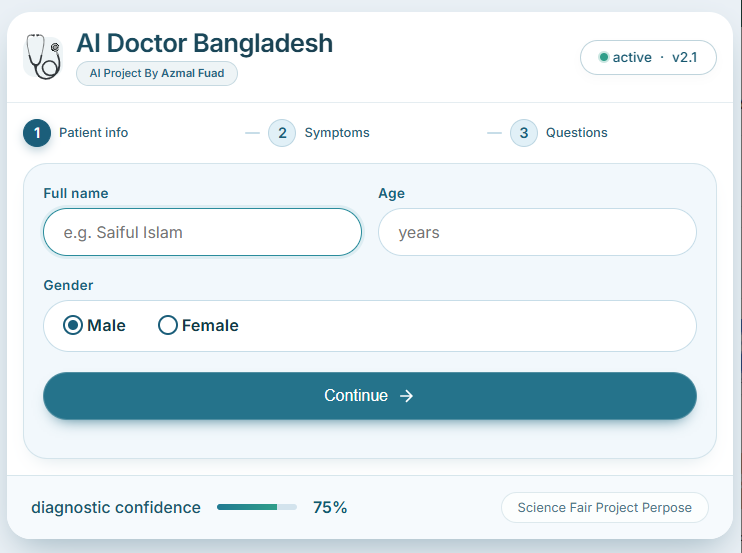Click the AI Project By Azmal Fuad badge
Screen dimensions: 742x553
point(157,73)
